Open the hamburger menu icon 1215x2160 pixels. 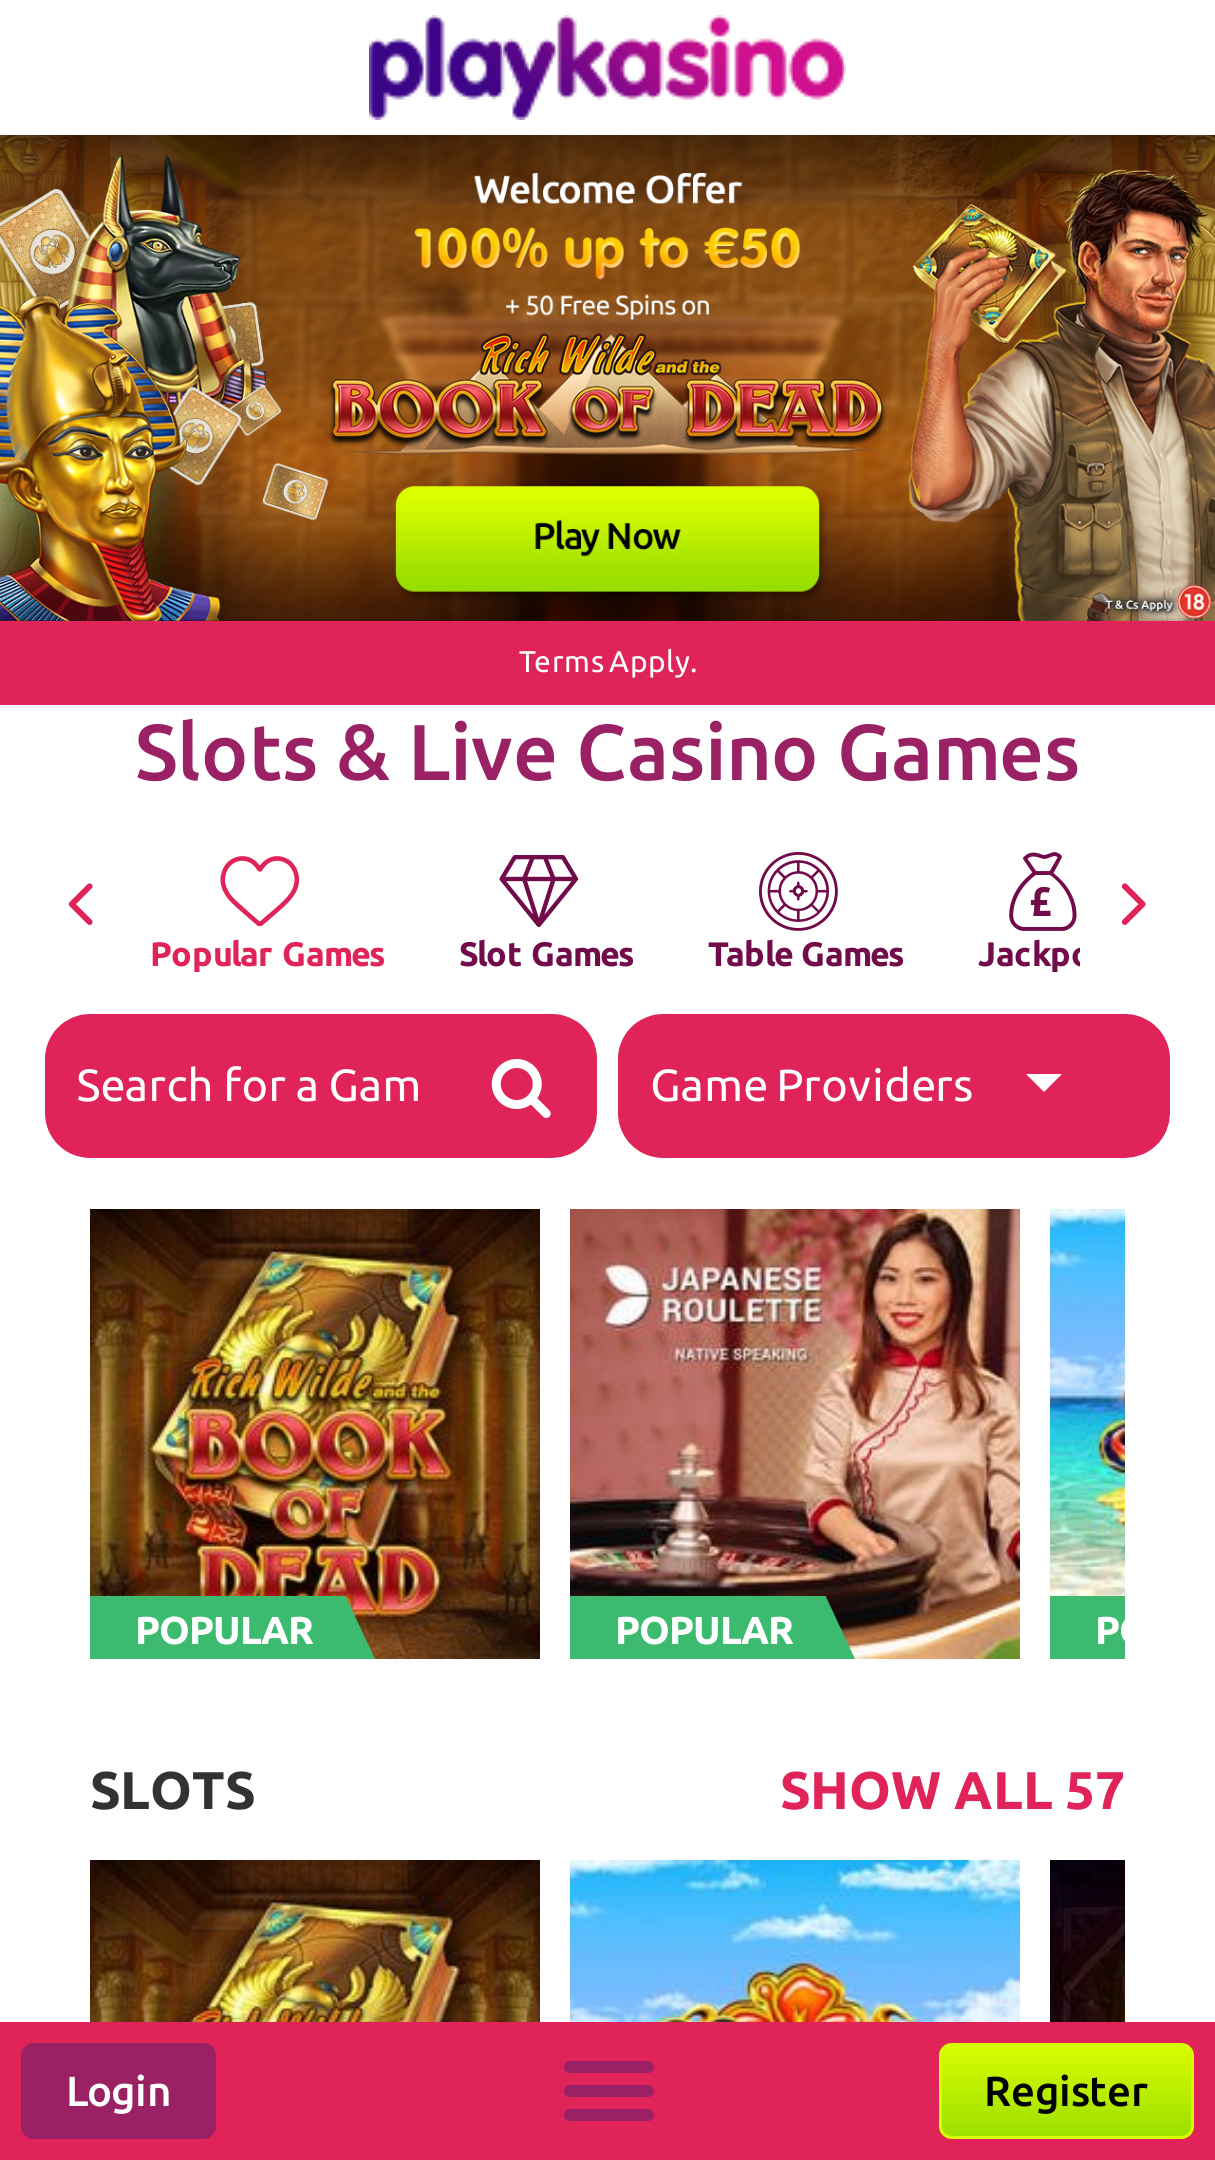609,2091
